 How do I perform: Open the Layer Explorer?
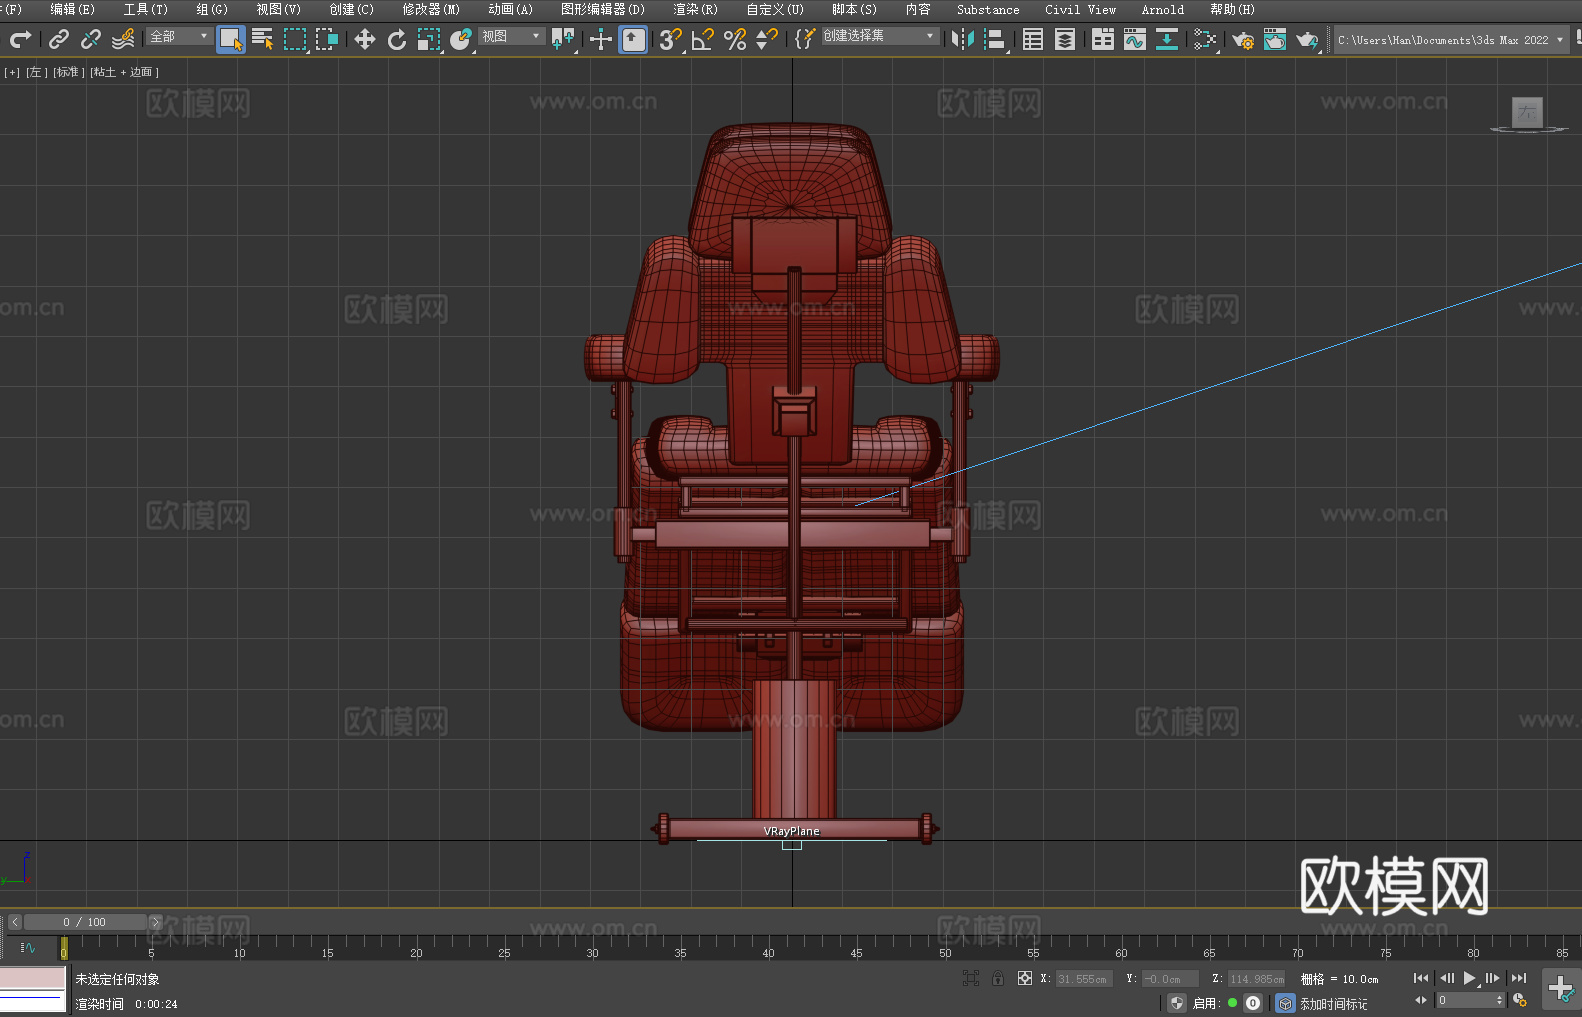pyautogui.click(x=1065, y=39)
